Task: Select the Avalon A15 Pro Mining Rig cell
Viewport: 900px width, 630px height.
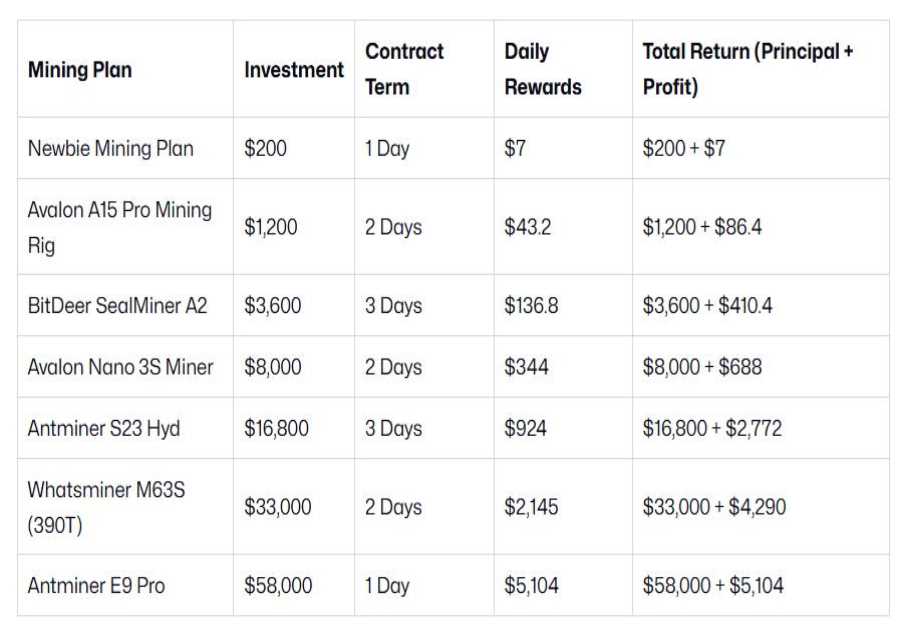Action: click(120, 227)
